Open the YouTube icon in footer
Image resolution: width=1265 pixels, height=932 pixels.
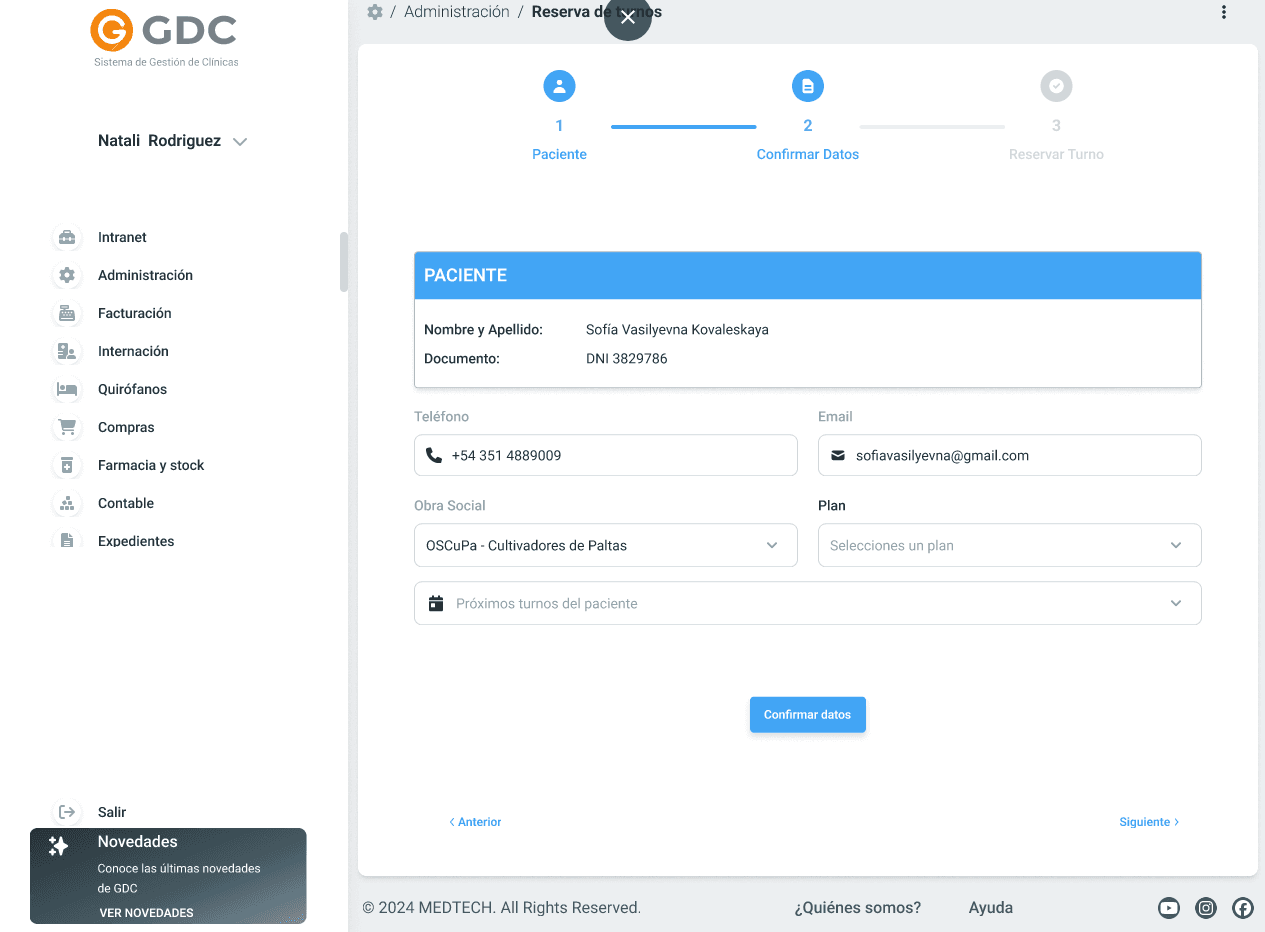[x=1168, y=908]
